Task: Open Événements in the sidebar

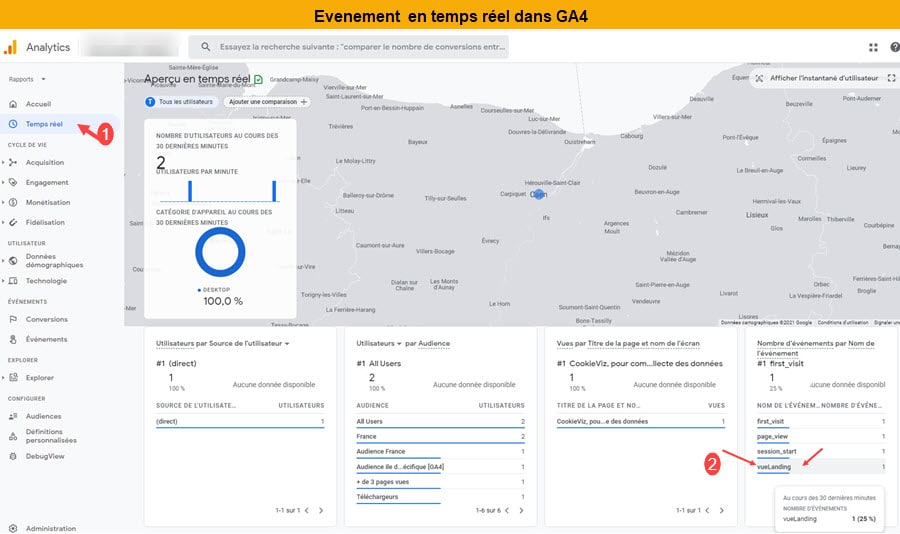Action: coord(46,339)
